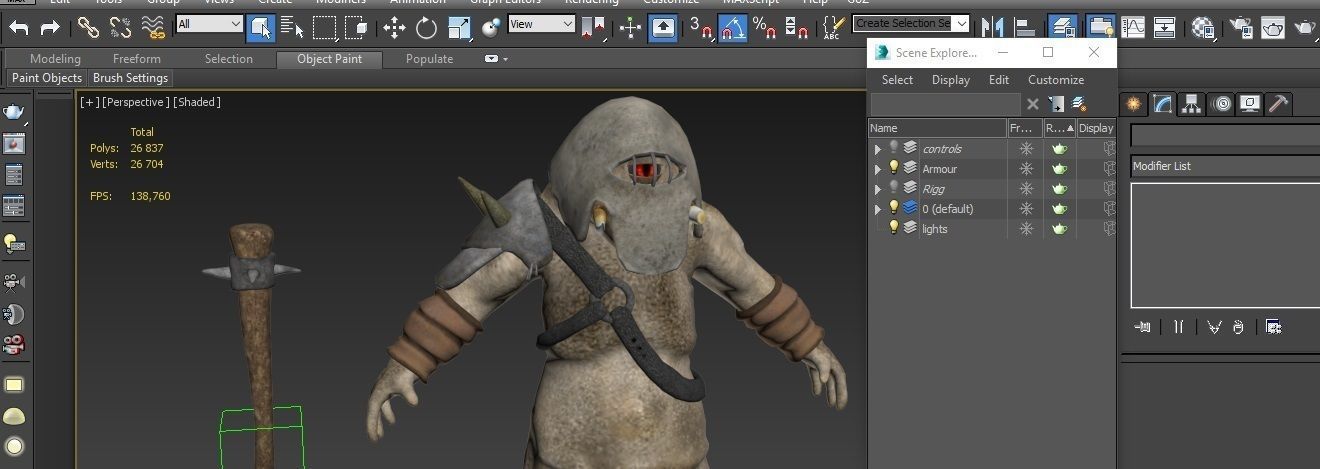
Task: Activate the Select and Link tool
Action: point(88,27)
